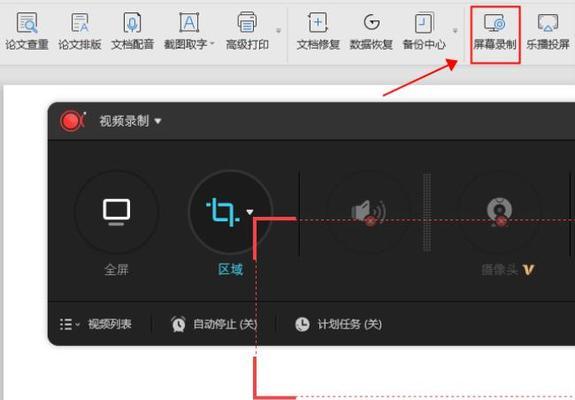Choose 全屏 full screen recording
575x400 pixels.
pyautogui.click(x=117, y=212)
